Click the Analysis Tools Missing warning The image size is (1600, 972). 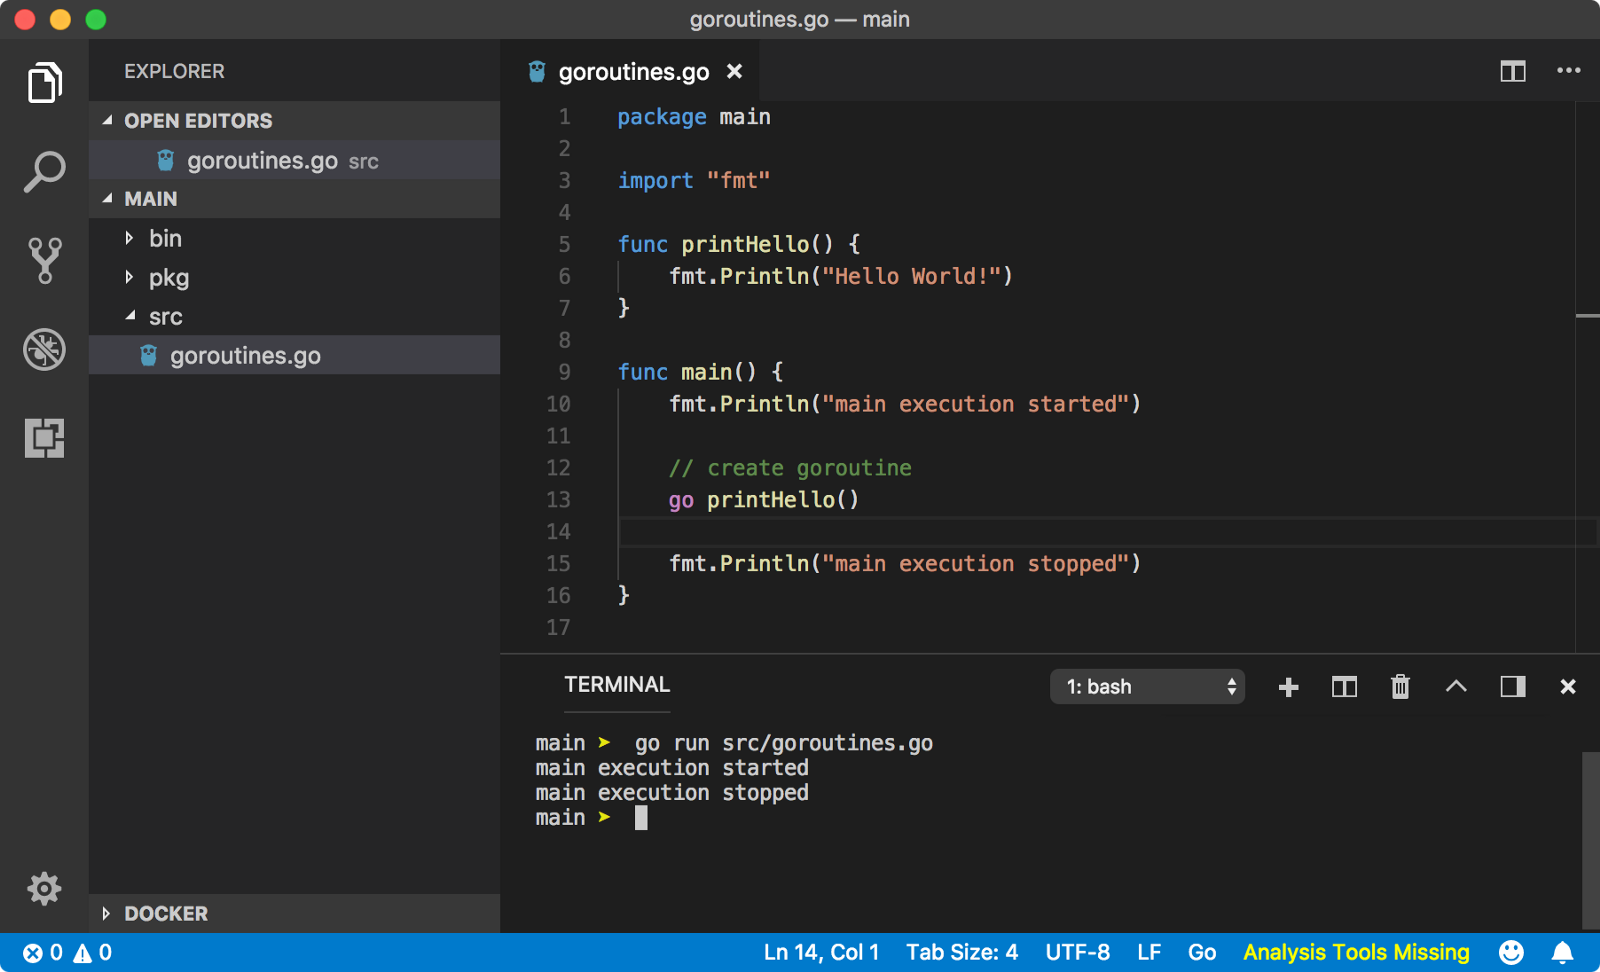(1356, 953)
